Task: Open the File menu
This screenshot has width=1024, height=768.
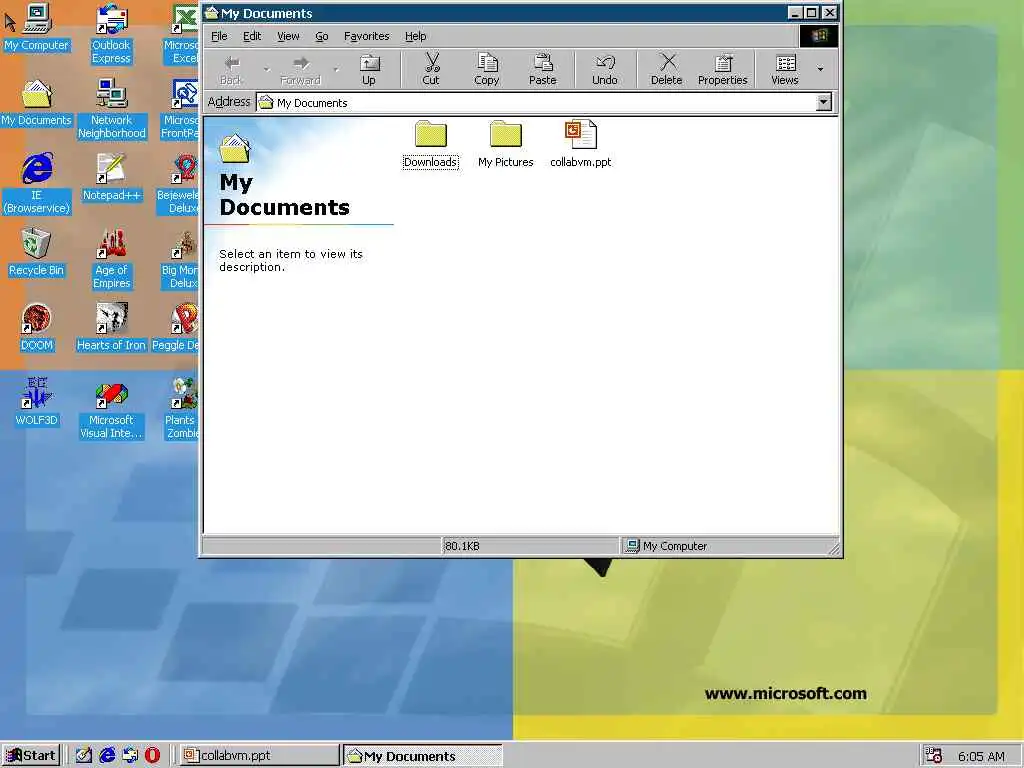Action: 219,36
